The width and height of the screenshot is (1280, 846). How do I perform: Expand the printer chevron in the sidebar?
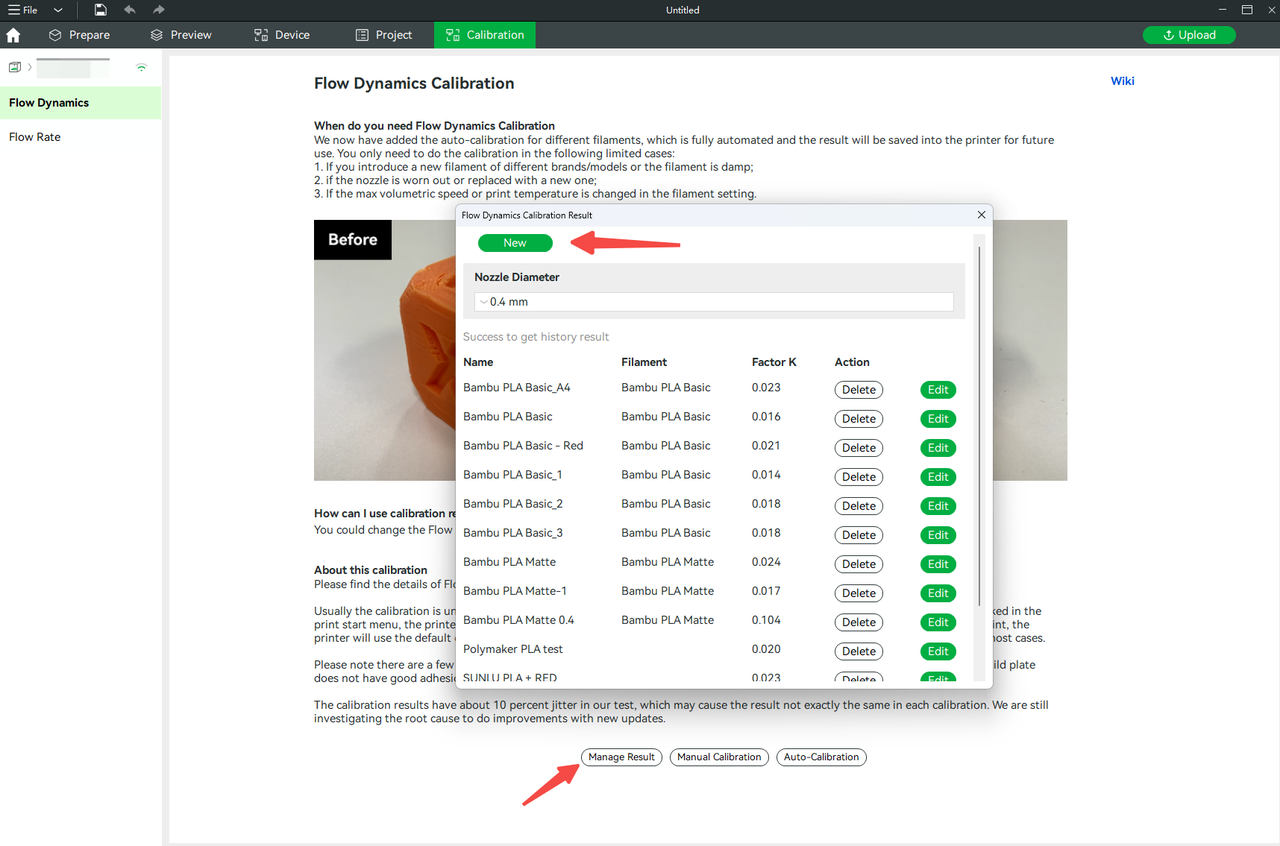coord(29,68)
